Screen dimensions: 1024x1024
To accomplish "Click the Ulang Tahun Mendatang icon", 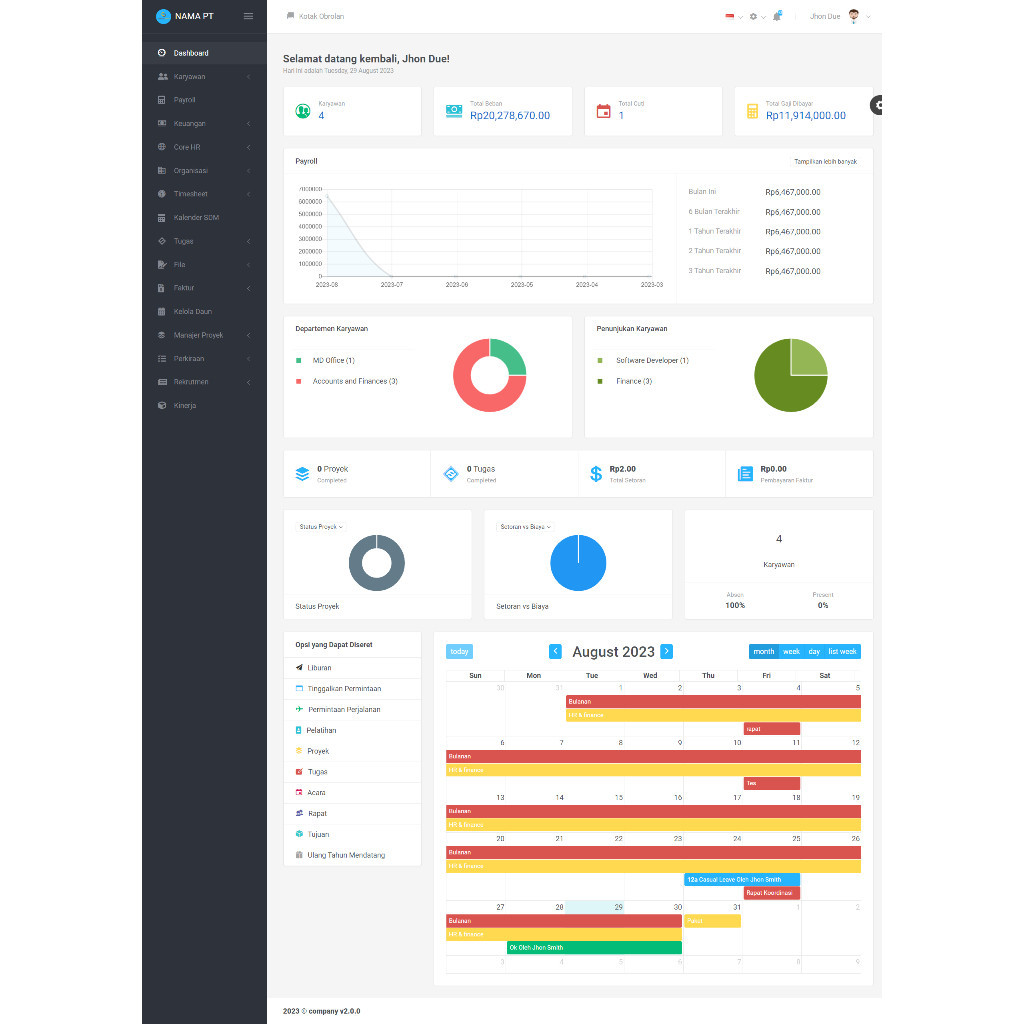I will tap(299, 855).
